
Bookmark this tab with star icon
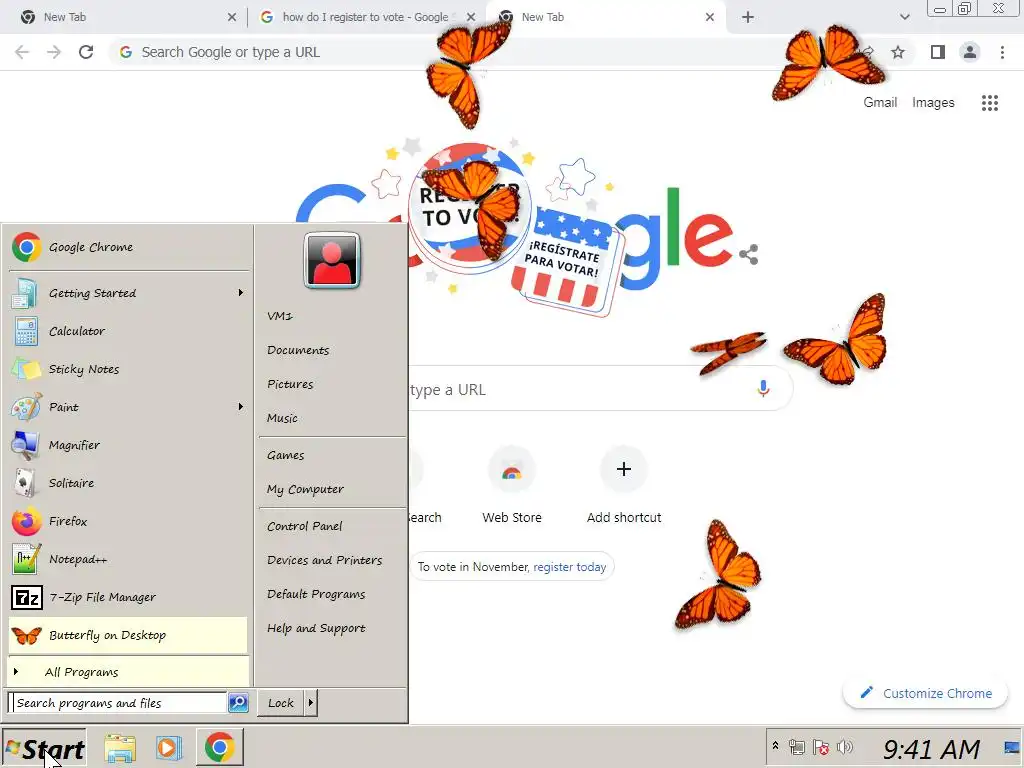click(x=898, y=52)
